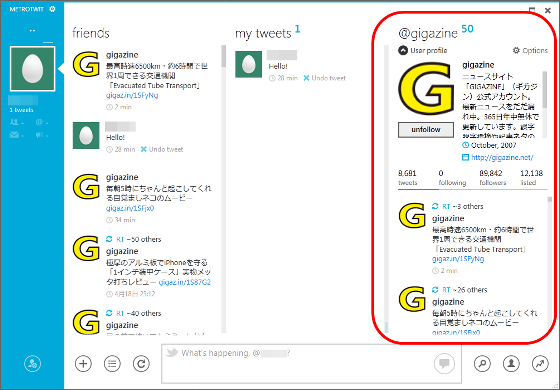Screen dimensions: 560x390
Task: Open the http://gigazine.net/ link
Action: click(x=502, y=158)
